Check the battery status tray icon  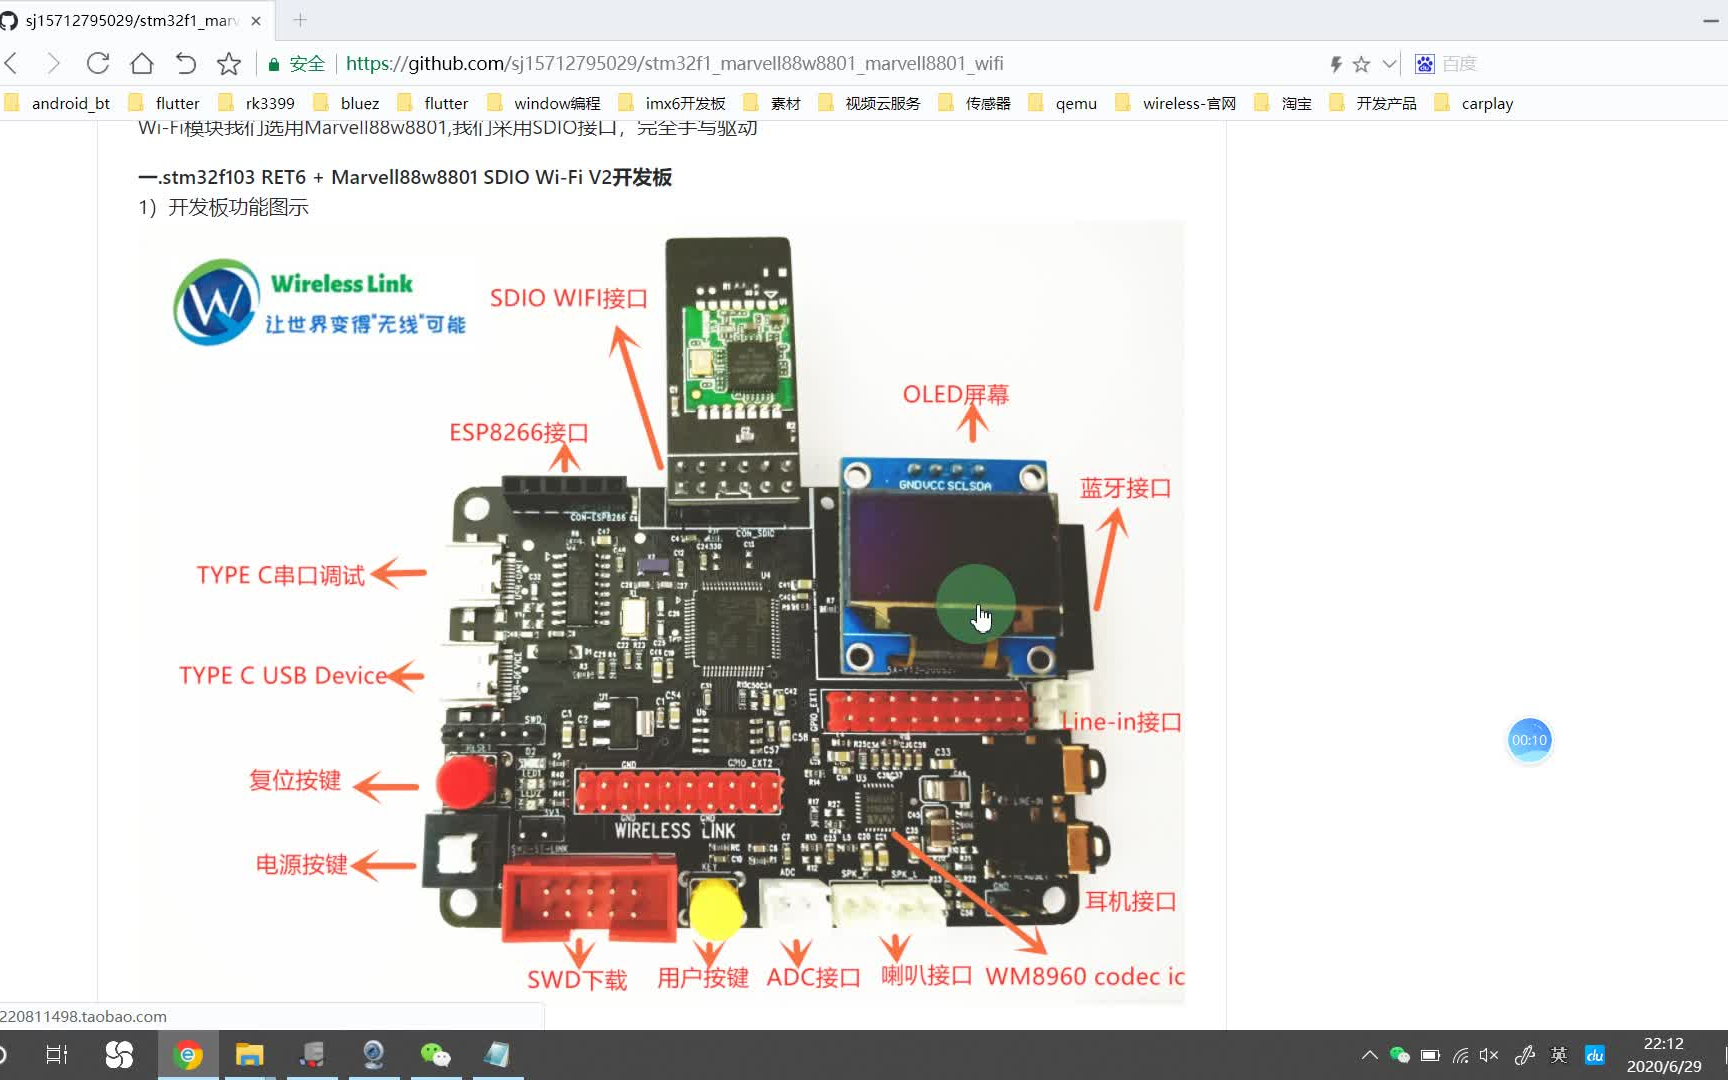pos(1430,1055)
